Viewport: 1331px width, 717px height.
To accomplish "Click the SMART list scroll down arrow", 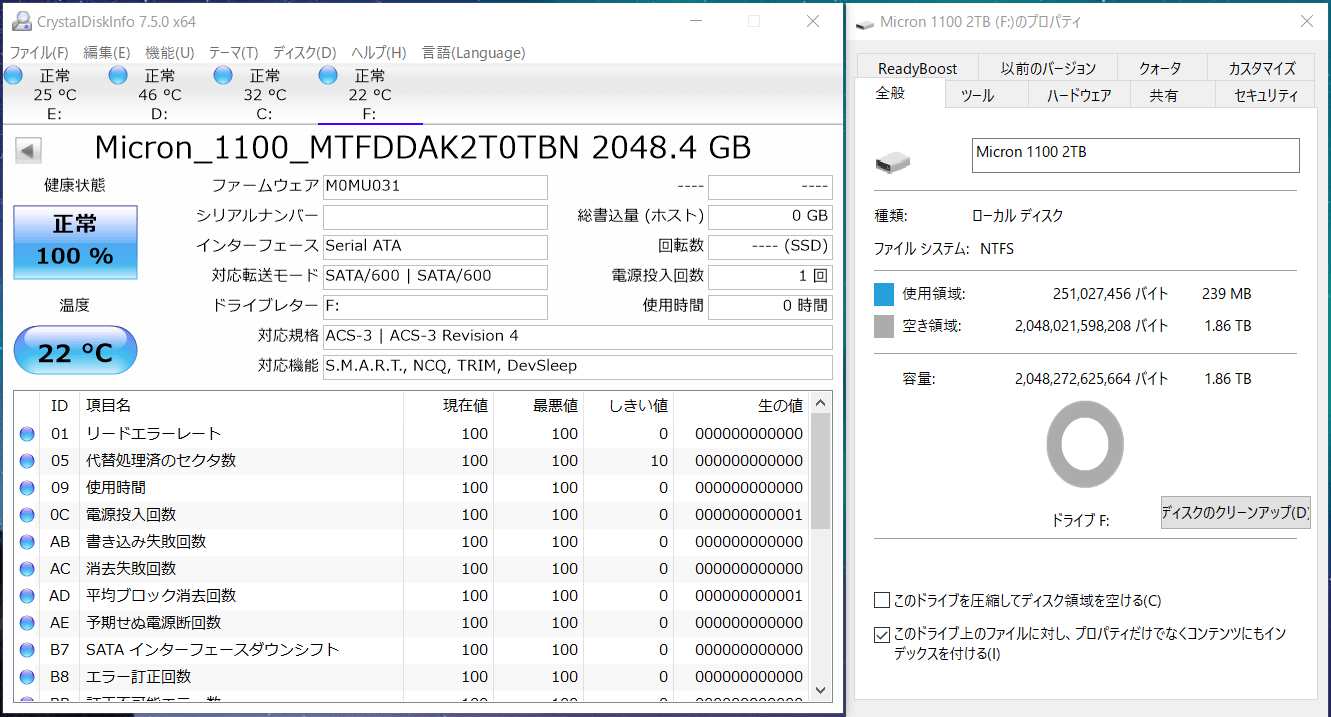I will click(x=820, y=689).
